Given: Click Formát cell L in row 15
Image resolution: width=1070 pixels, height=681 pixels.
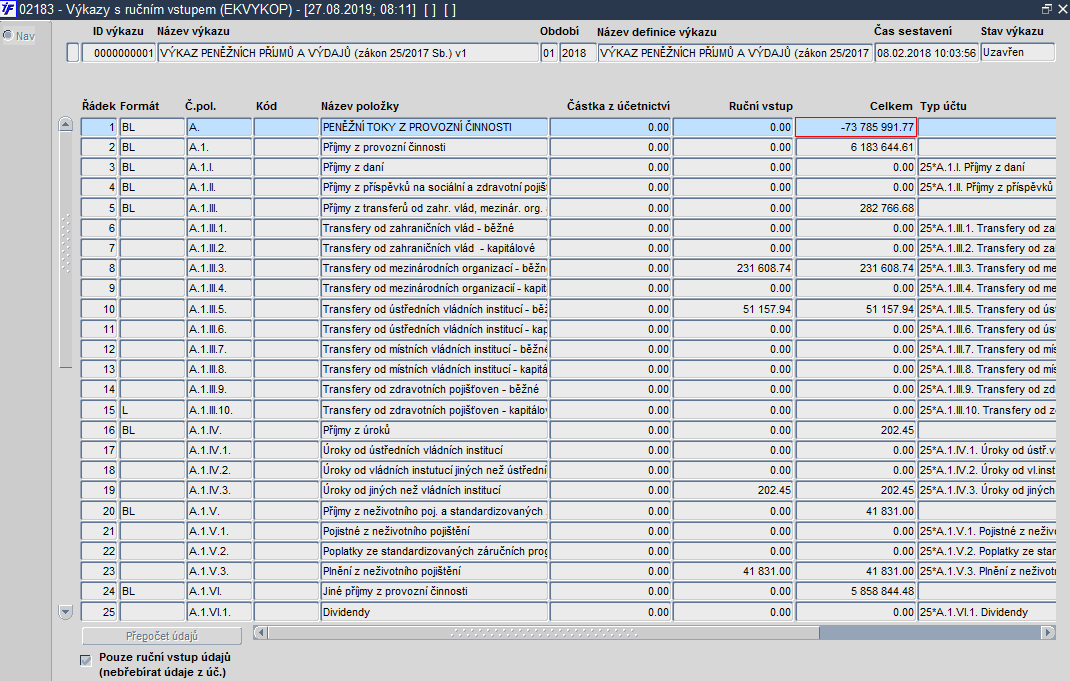Looking at the screenshot, I should pyautogui.click(x=151, y=410).
